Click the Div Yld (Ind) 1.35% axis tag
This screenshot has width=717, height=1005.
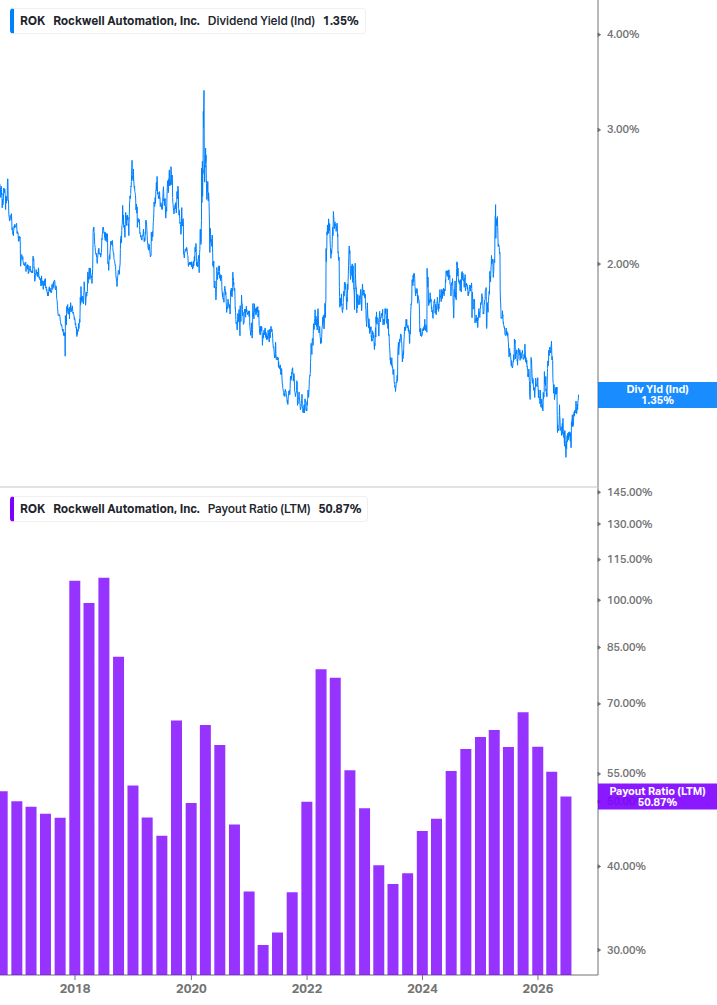[657, 395]
